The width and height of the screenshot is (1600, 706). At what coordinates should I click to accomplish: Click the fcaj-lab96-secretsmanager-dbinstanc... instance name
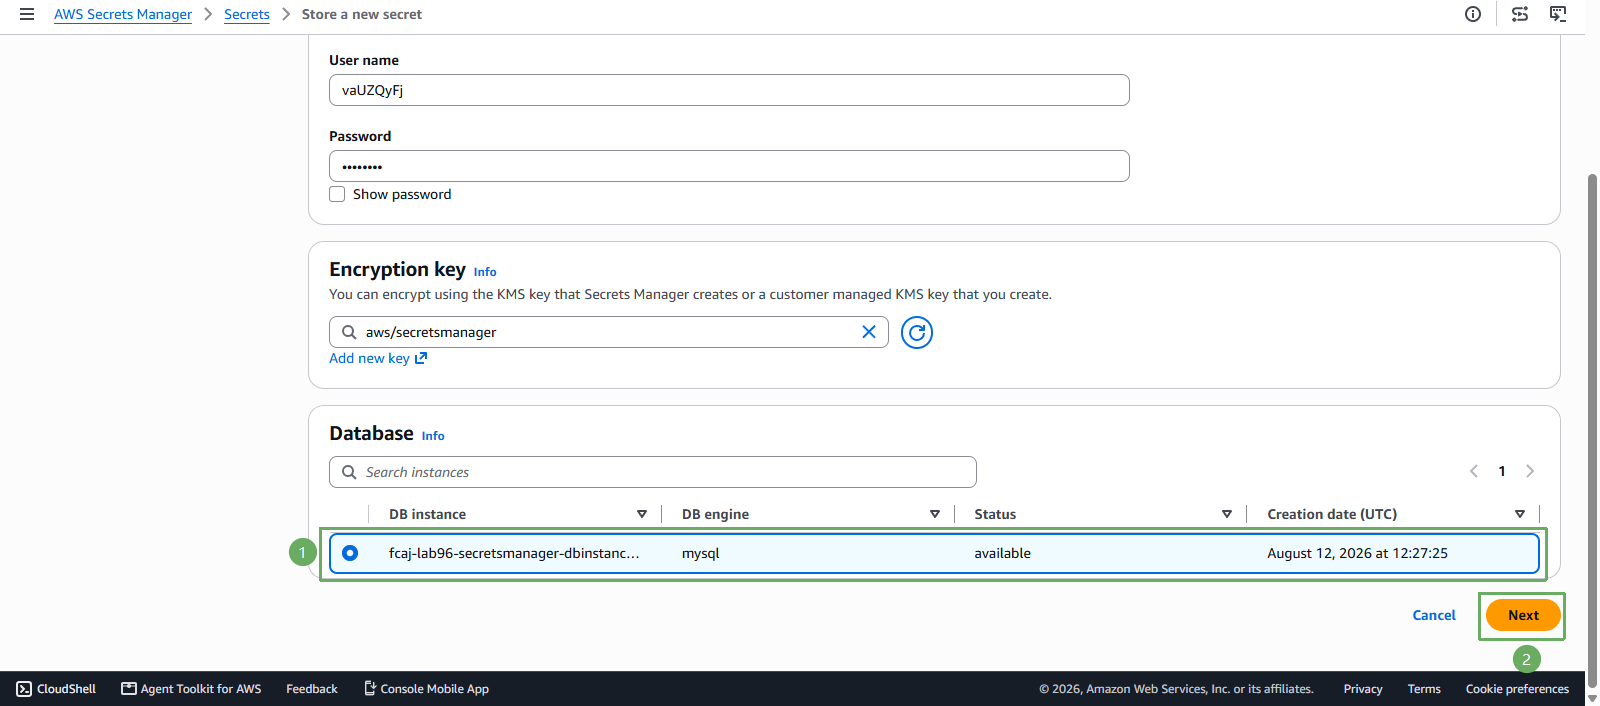pyautogui.click(x=514, y=553)
